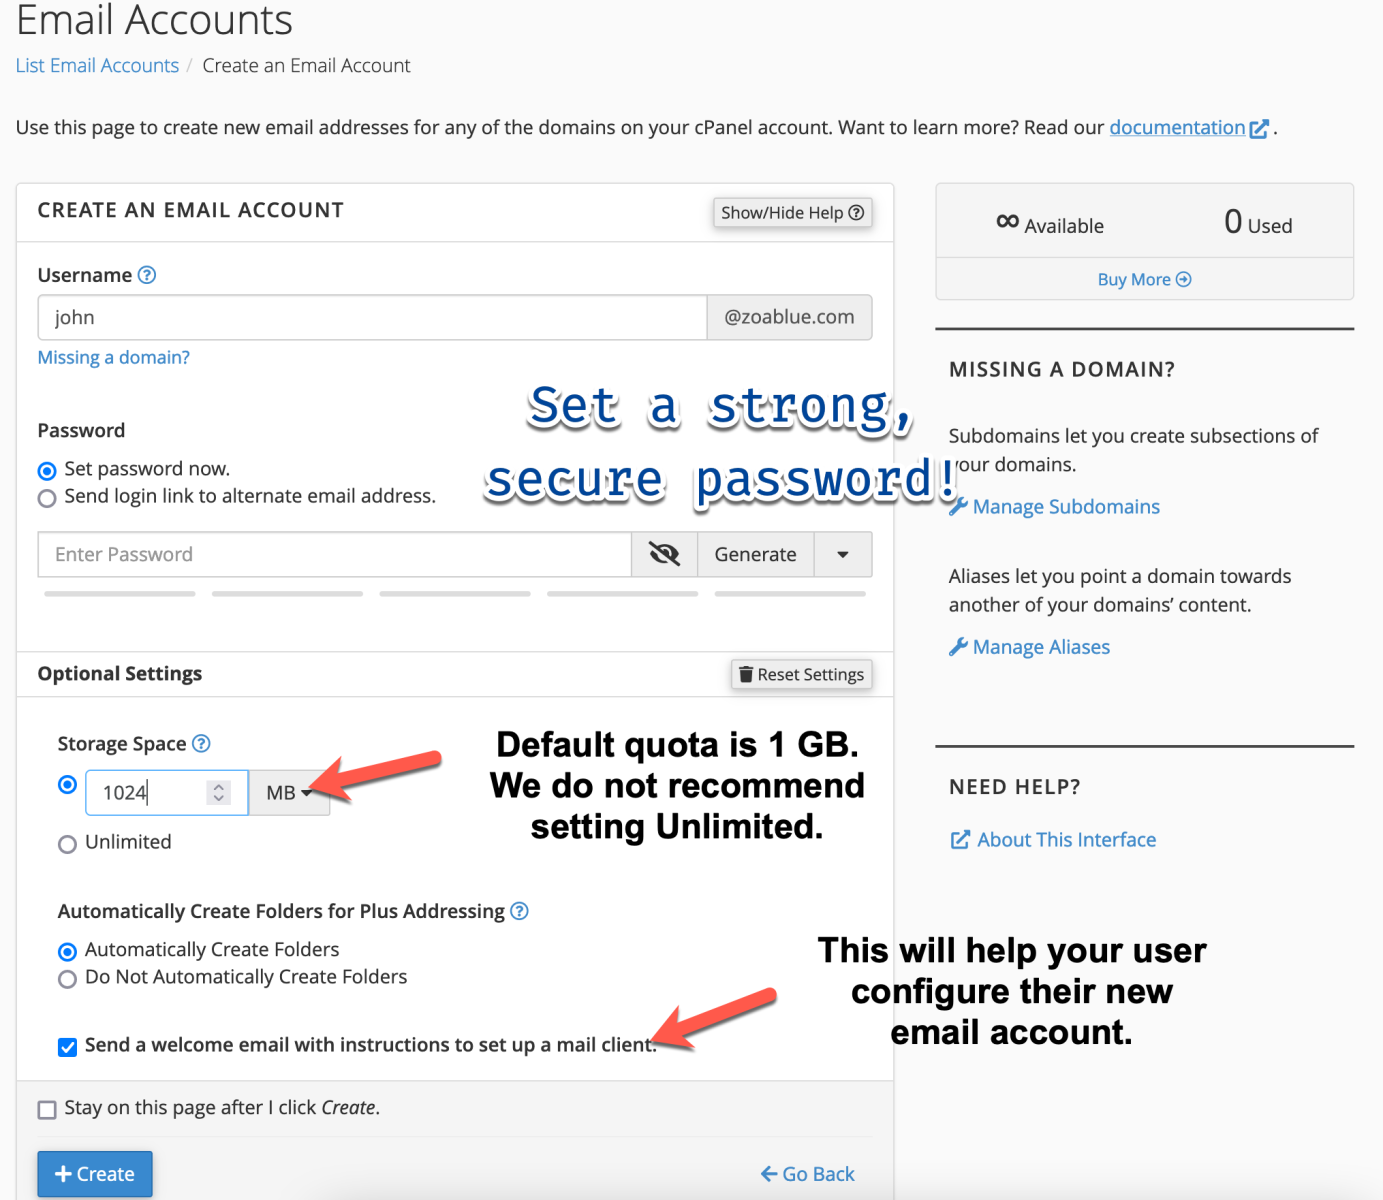Select Unlimited storage space option
The height and width of the screenshot is (1200, 1383).
pos(68,844)
